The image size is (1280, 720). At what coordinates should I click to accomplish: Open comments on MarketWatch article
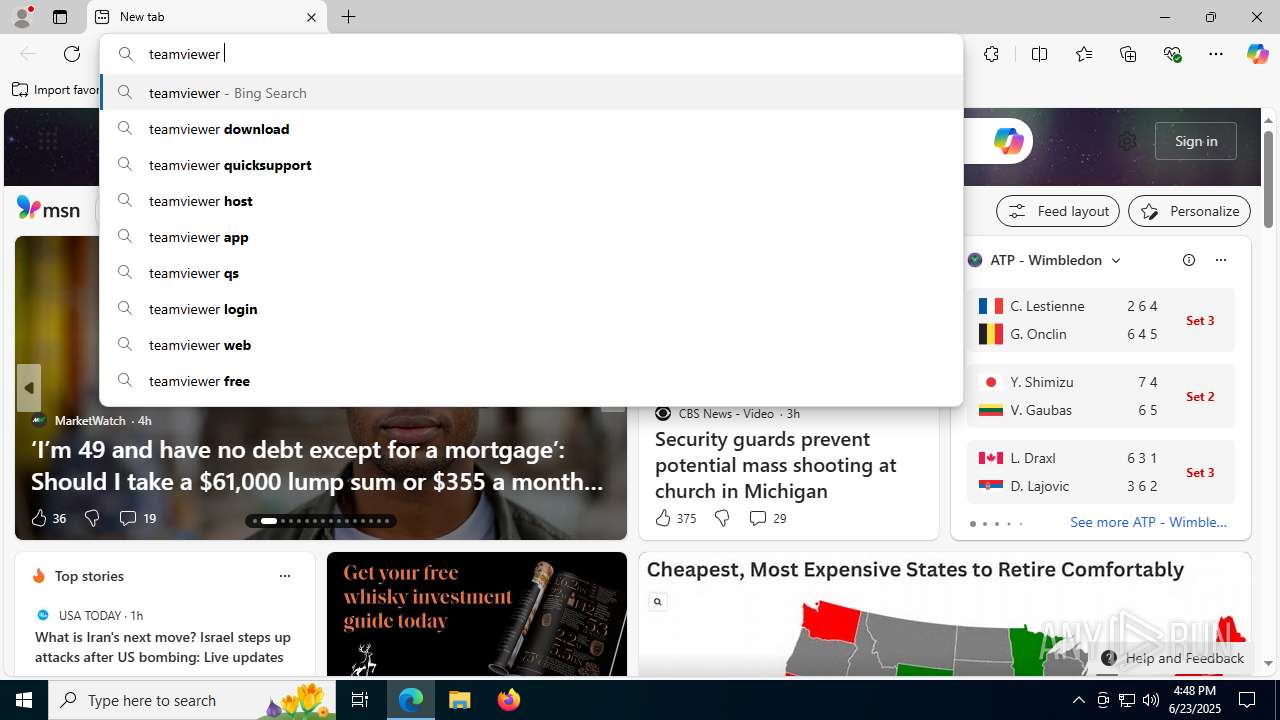(137, 518)
